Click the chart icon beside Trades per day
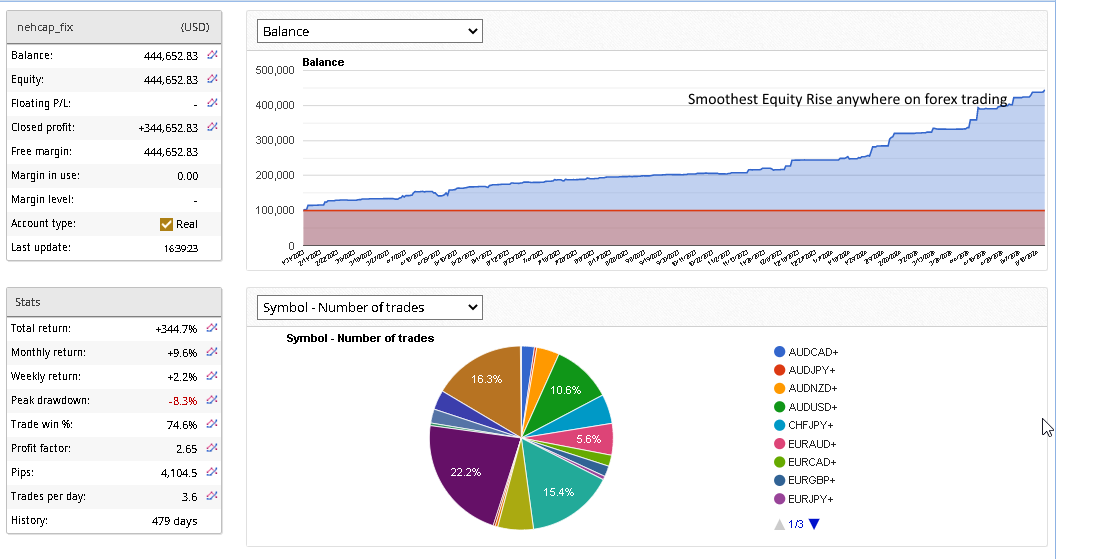The image size is (1093, 559). tap(212, 497)
